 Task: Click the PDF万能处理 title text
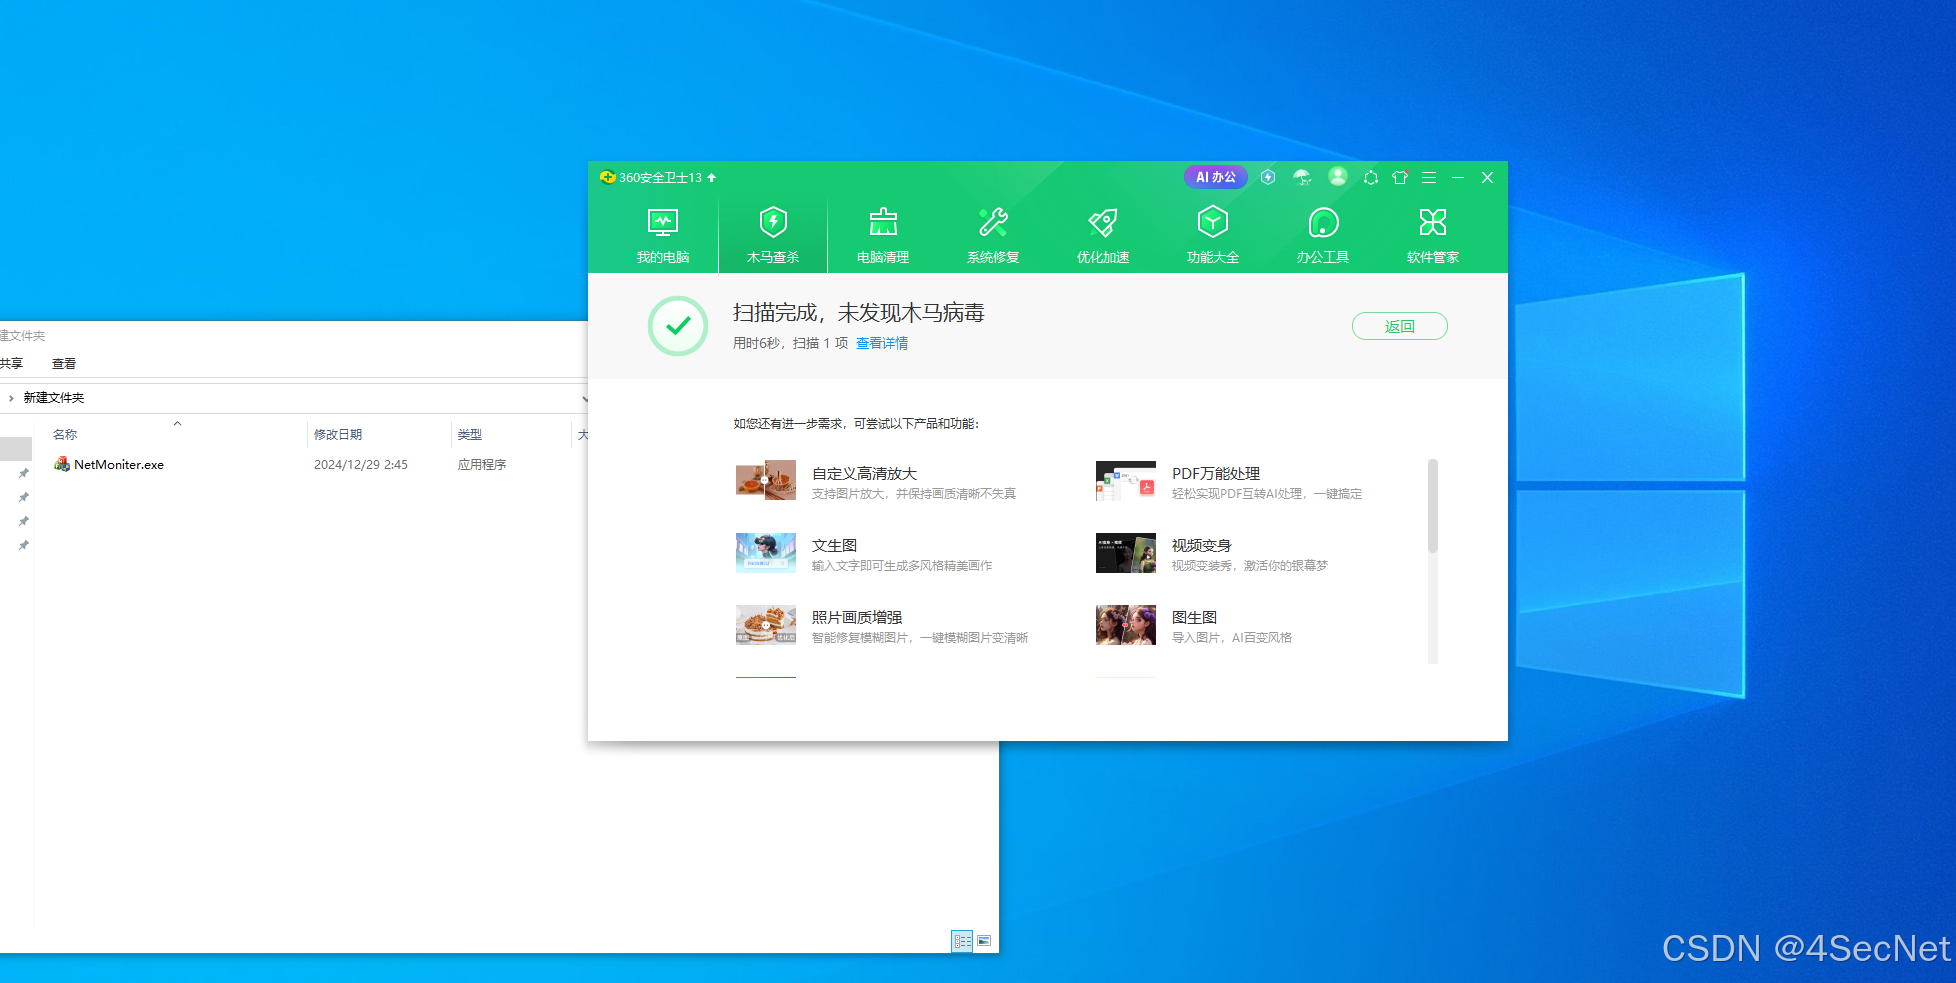click(x=1216, y=473)
